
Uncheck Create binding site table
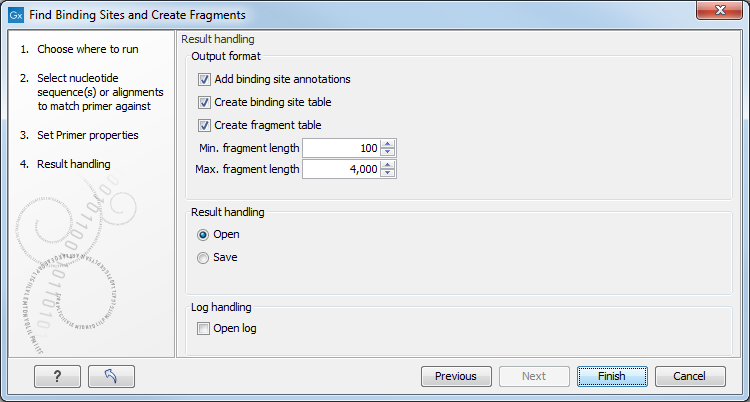(204, 102)
